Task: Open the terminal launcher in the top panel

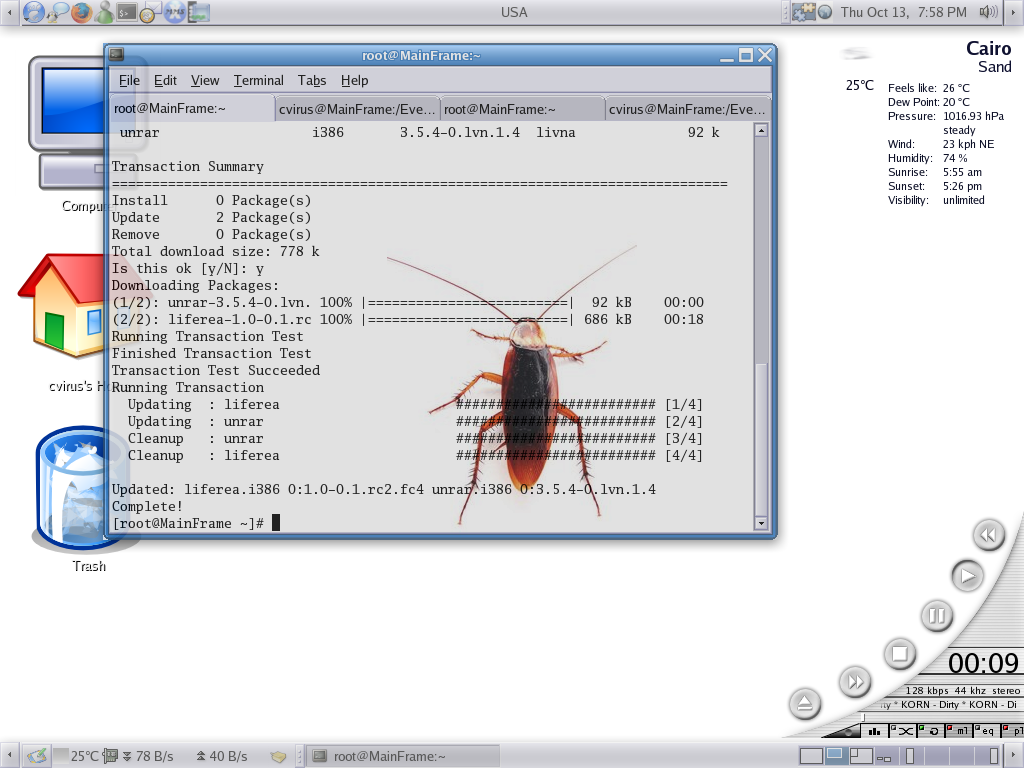Action: tap(126, 12)
